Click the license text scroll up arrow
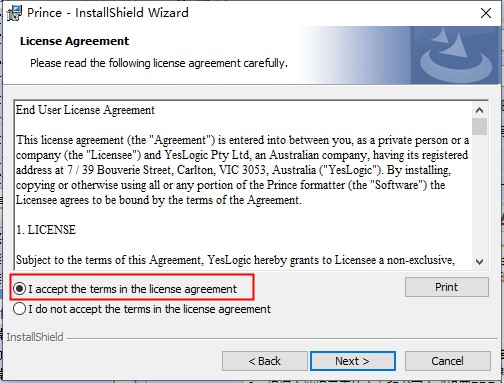 [x=479, y=110]
